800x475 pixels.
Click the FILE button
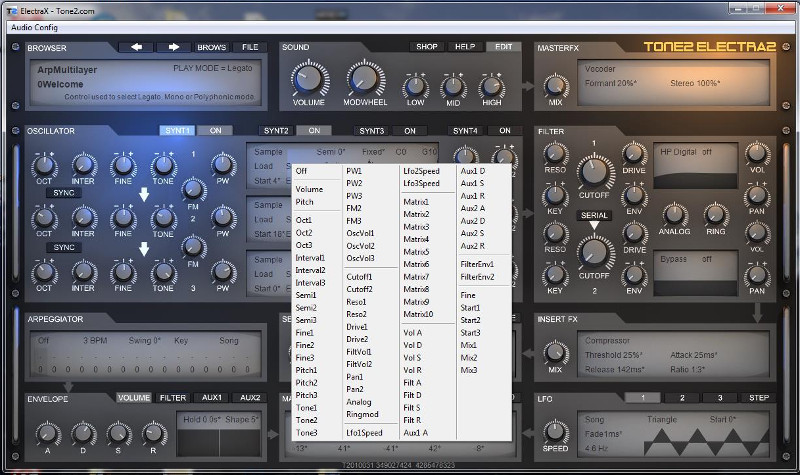click(x=250, y=47)
